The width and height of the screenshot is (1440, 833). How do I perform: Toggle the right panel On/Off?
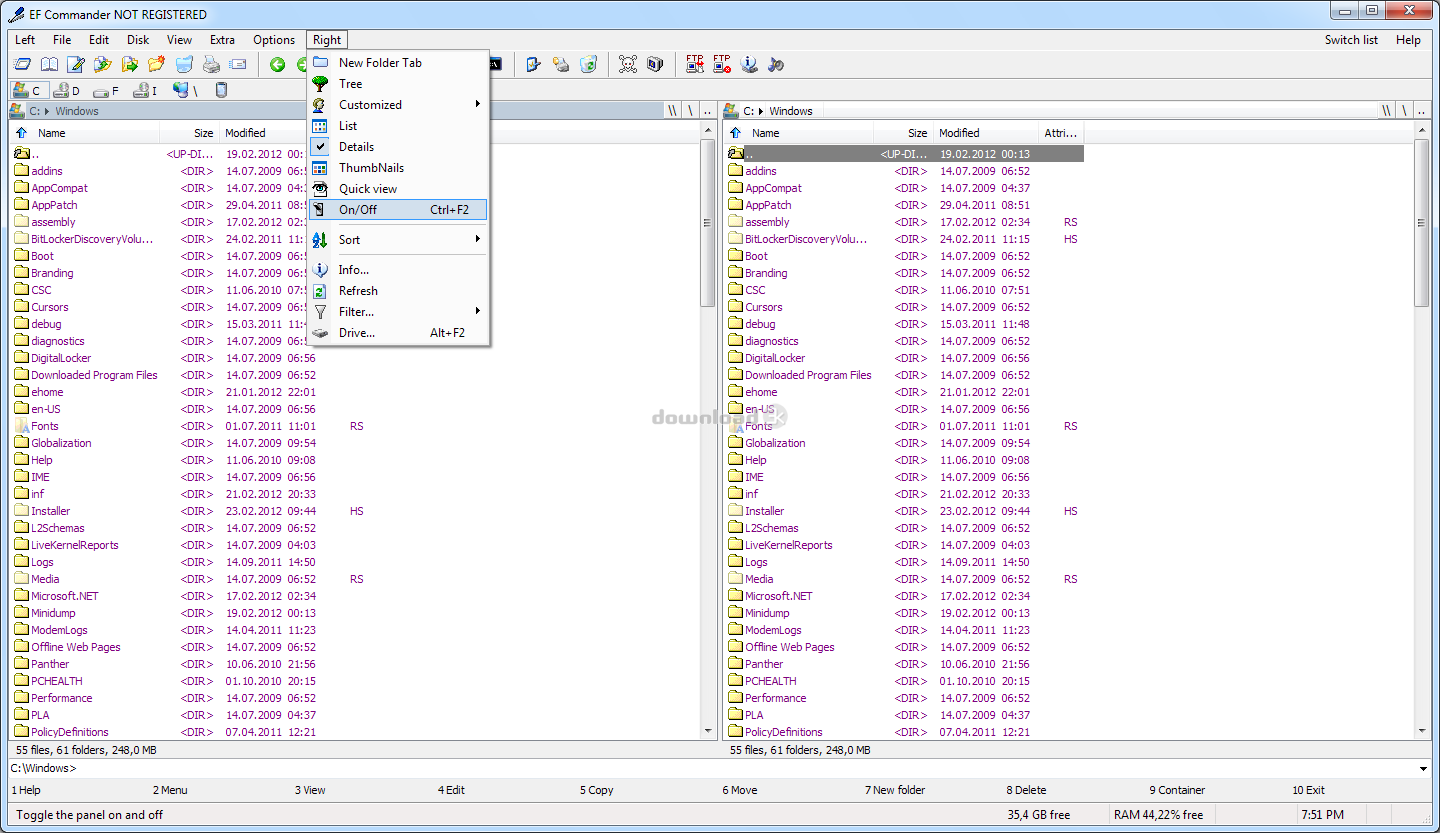pos(398,210)
